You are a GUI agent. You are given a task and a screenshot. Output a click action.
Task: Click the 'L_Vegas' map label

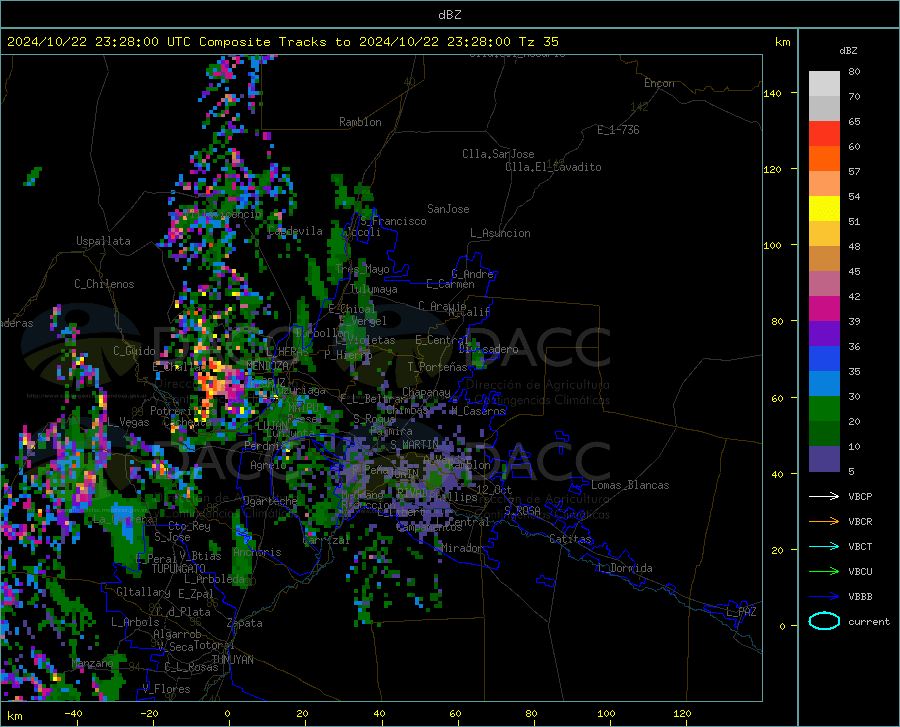coord(129,422)
